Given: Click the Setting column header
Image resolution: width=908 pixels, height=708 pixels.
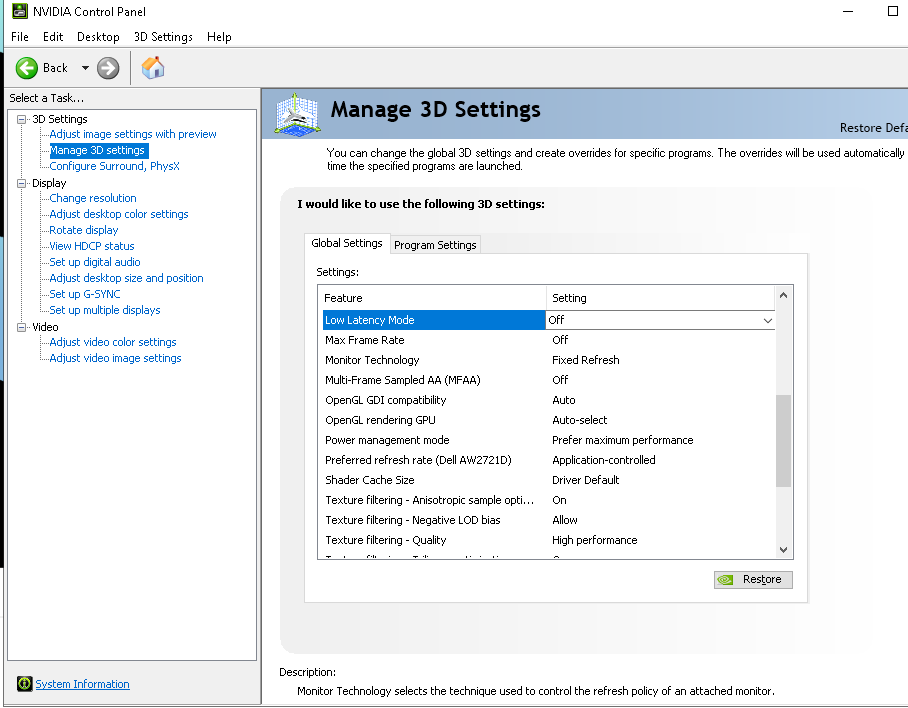Looking at the screenshot, I should [660, 298].
